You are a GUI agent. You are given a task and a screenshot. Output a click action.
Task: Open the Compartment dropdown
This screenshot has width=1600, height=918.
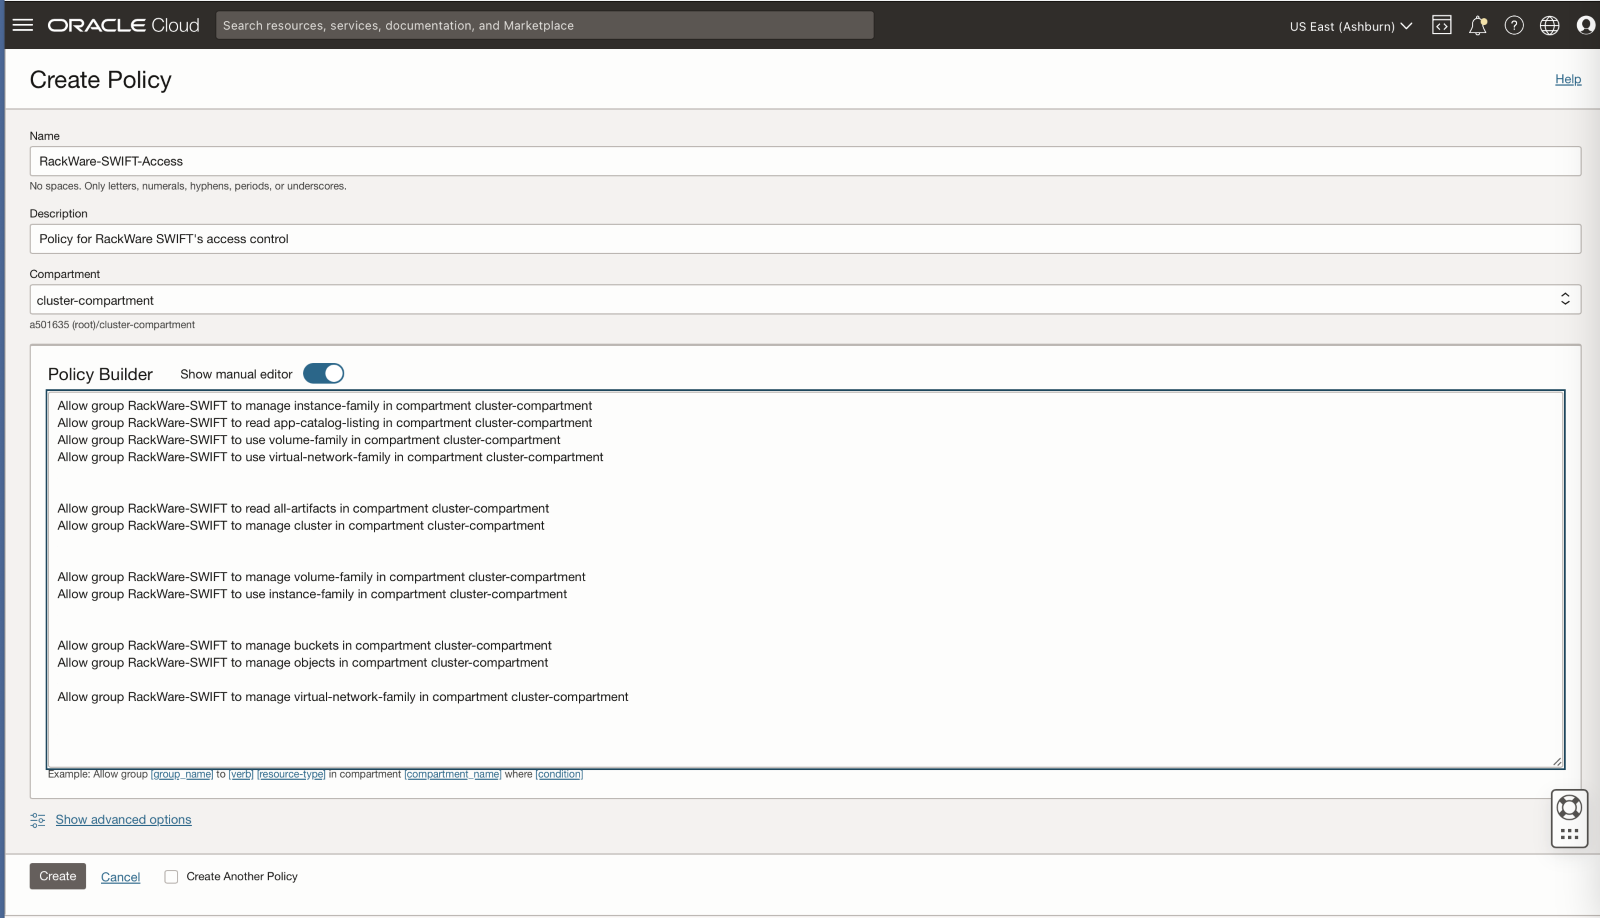point(805,300)
